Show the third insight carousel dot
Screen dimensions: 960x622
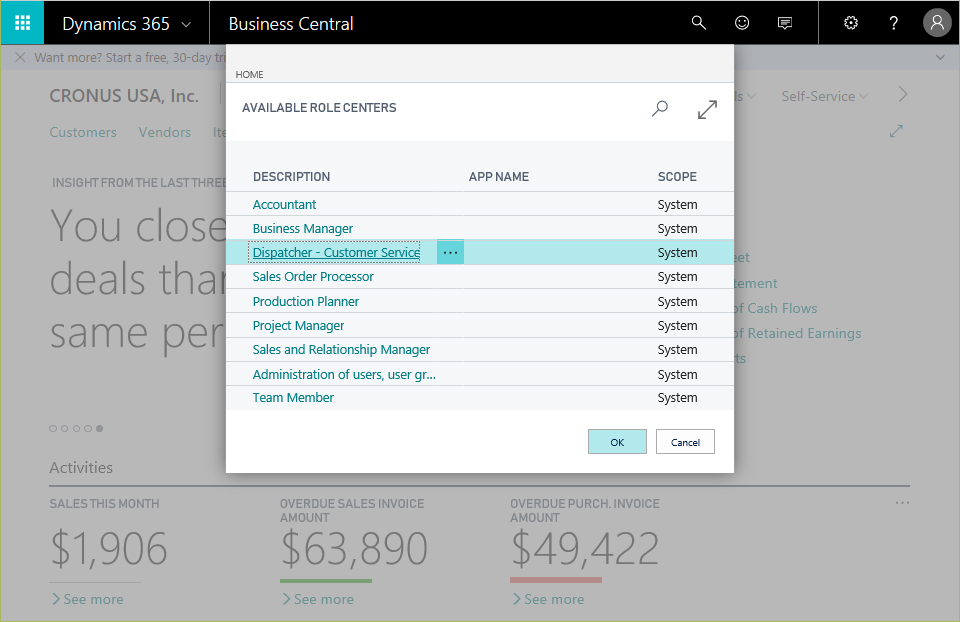[76, 429]
